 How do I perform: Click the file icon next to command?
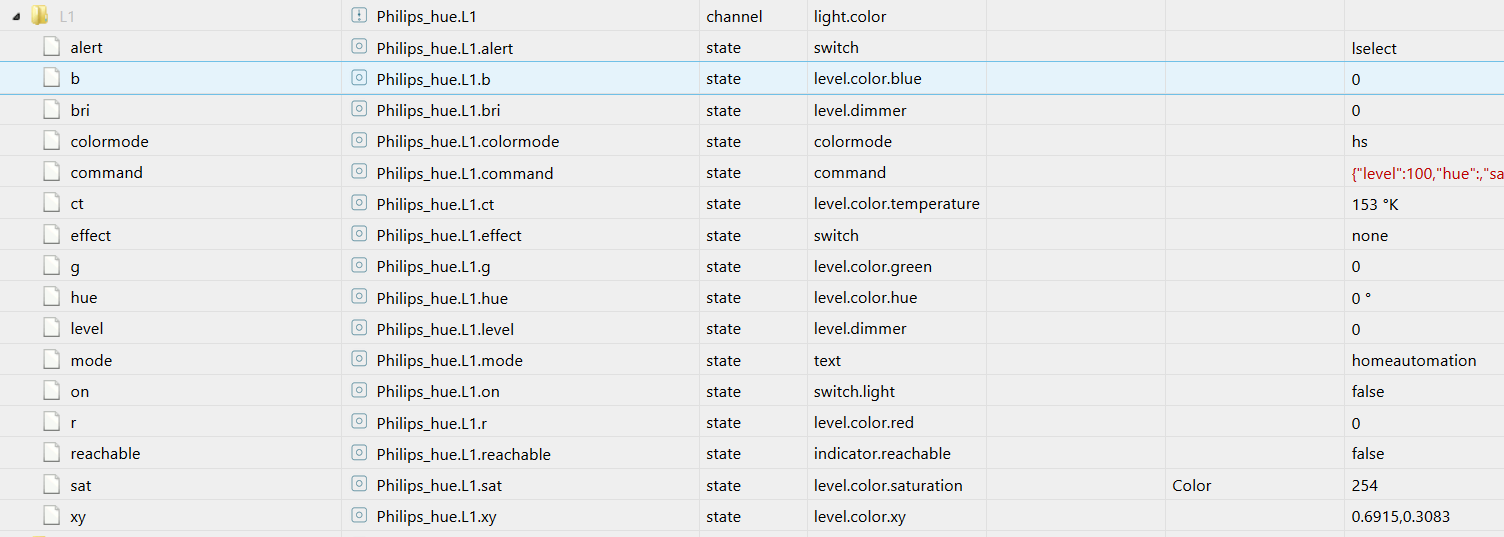(51, 172)
